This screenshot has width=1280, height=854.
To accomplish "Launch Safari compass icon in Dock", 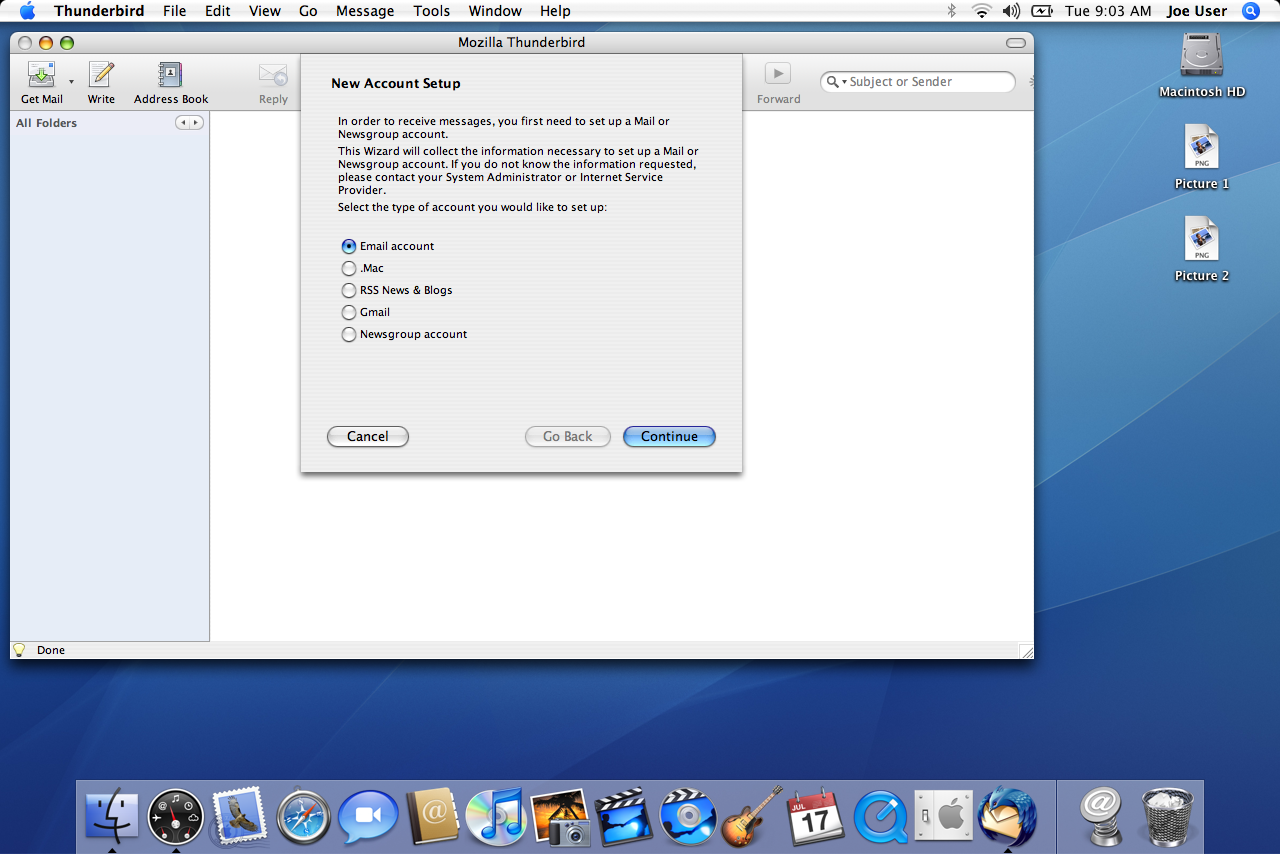I will 303,818.
